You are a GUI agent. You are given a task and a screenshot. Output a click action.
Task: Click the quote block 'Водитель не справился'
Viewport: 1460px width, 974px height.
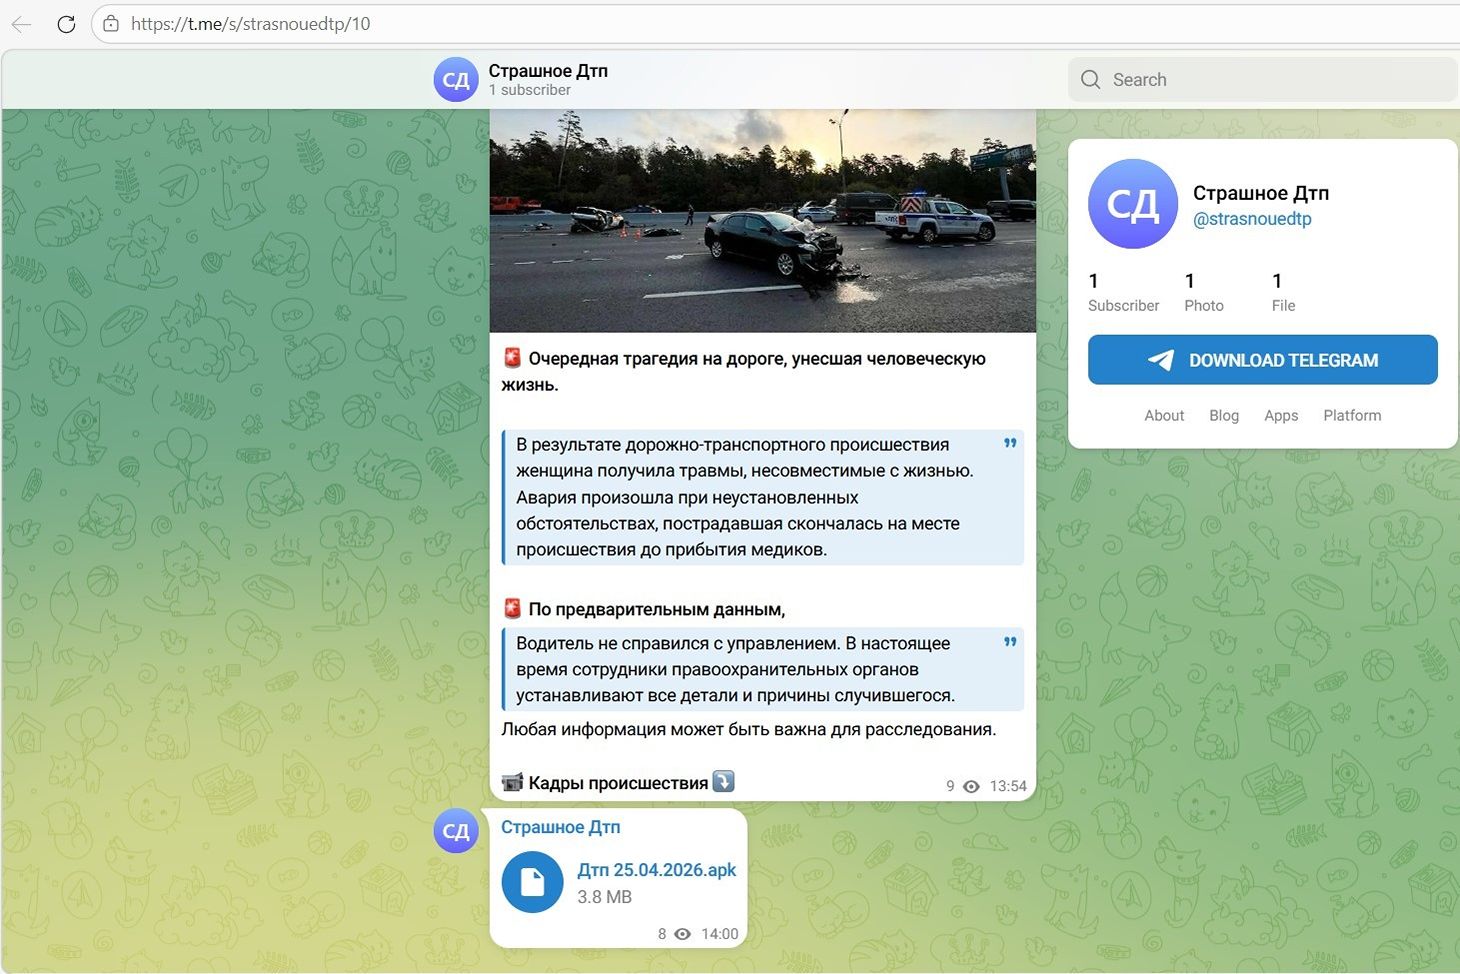tap(763, 669)
